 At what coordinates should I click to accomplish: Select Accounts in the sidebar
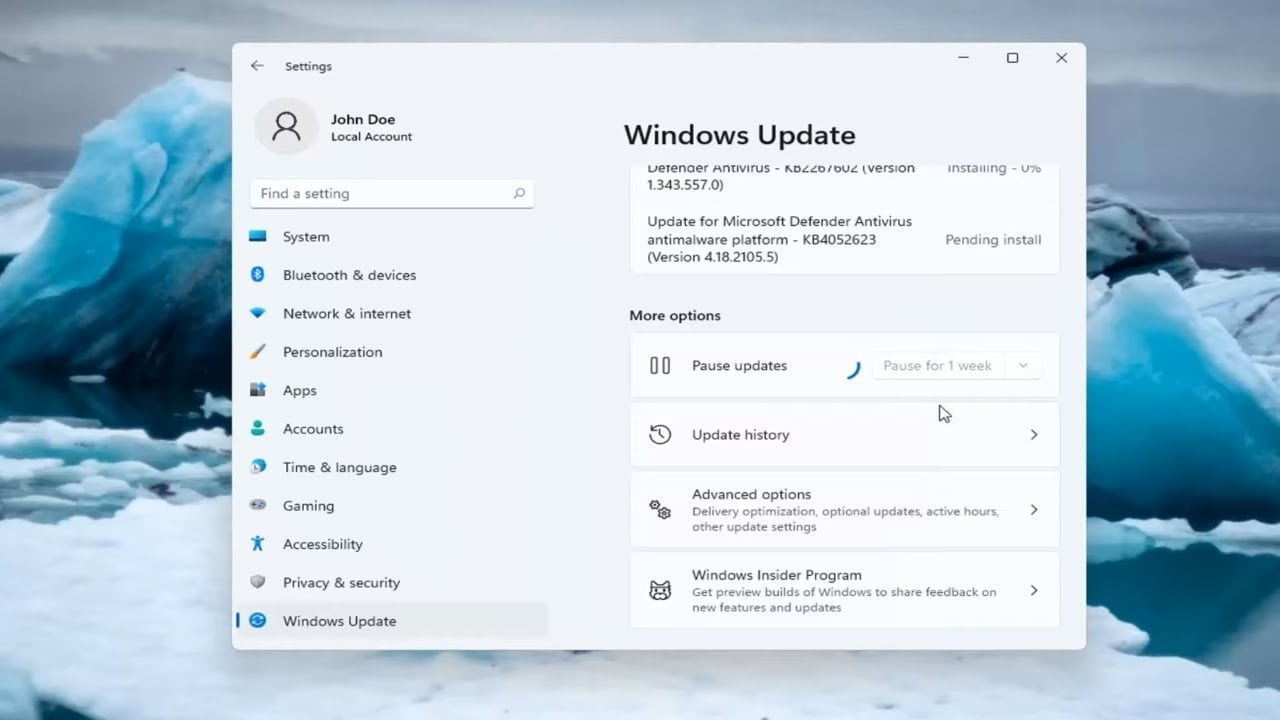(391, 429)
